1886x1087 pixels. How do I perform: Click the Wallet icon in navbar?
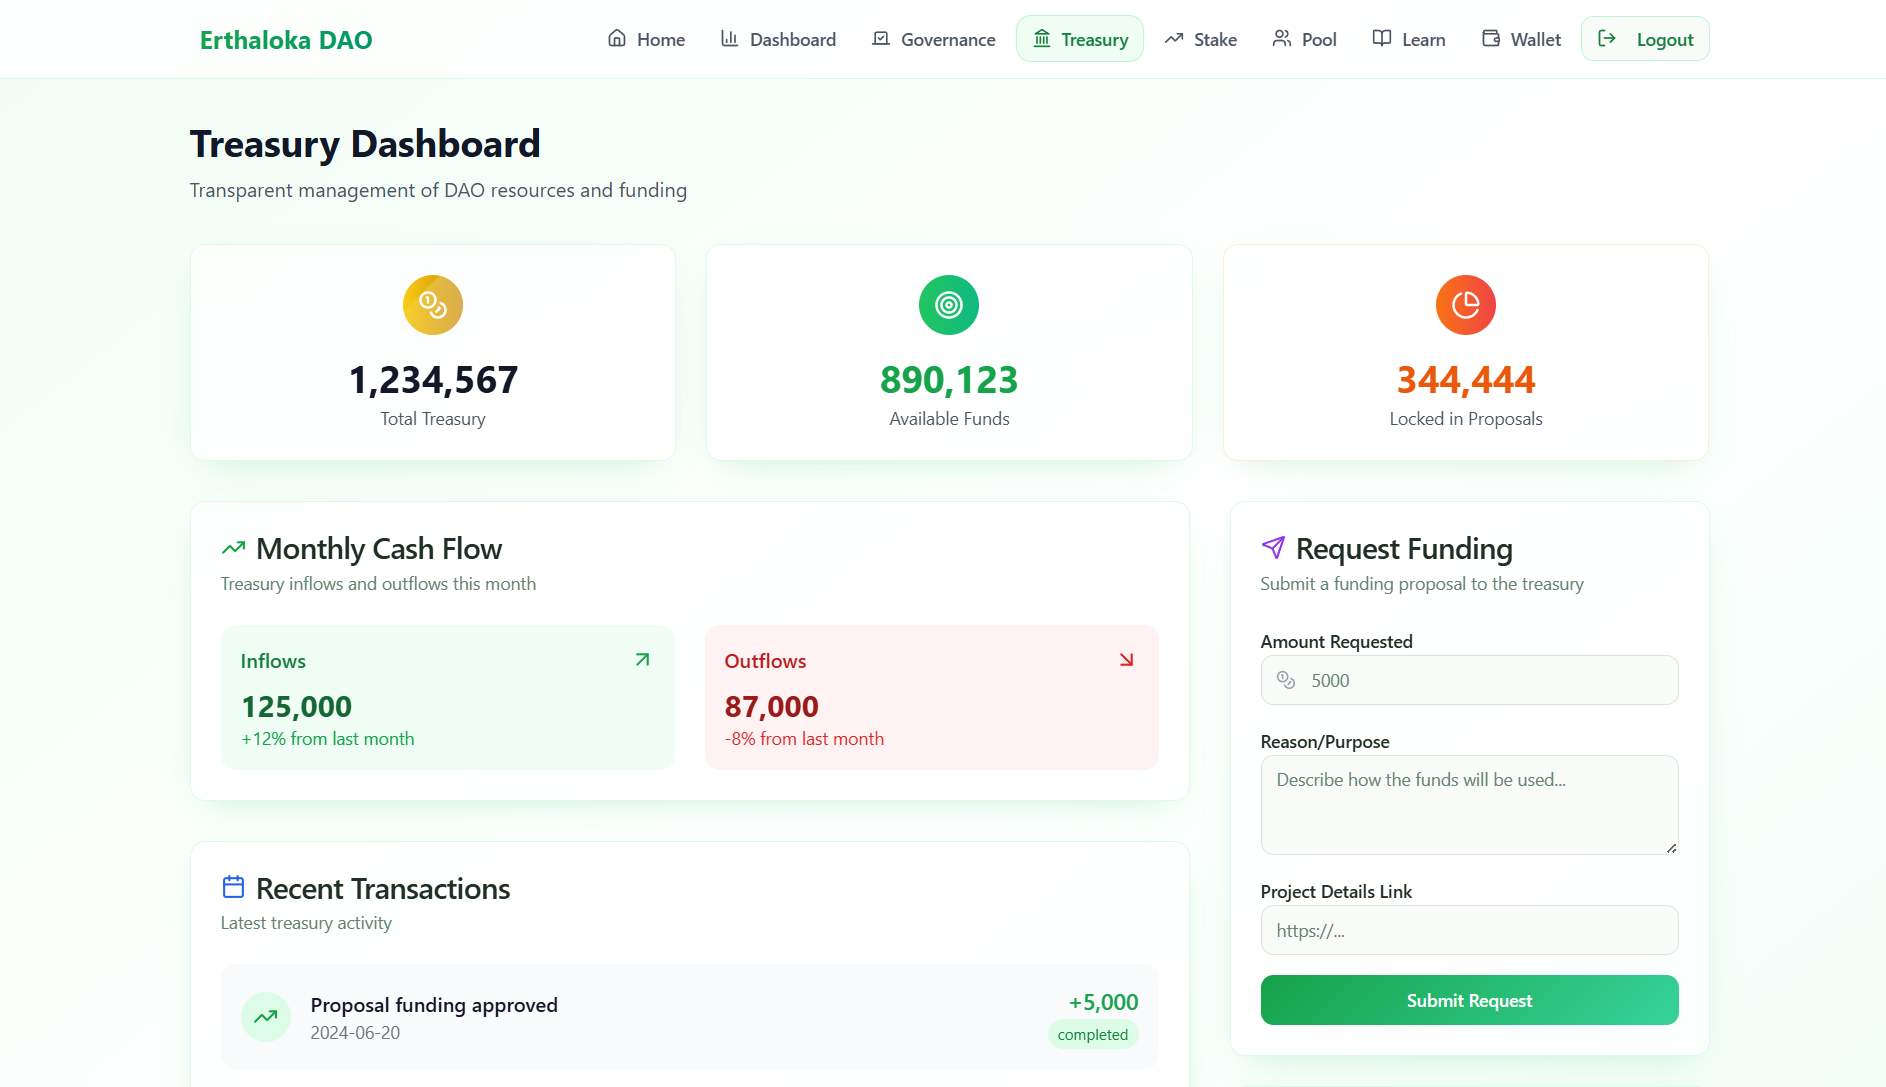[x=1491, y=39]
